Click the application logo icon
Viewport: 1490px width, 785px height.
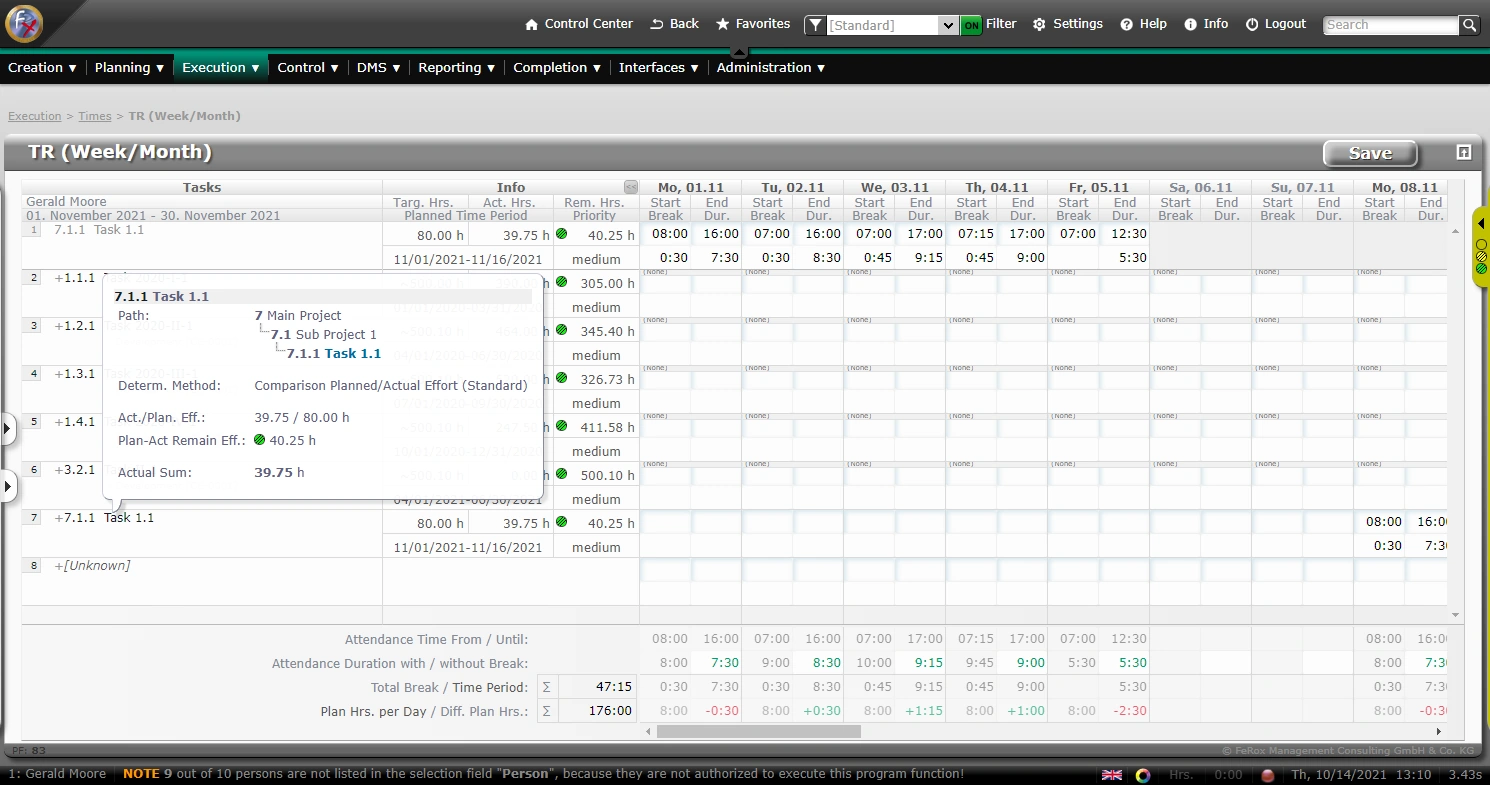[24, 24]
